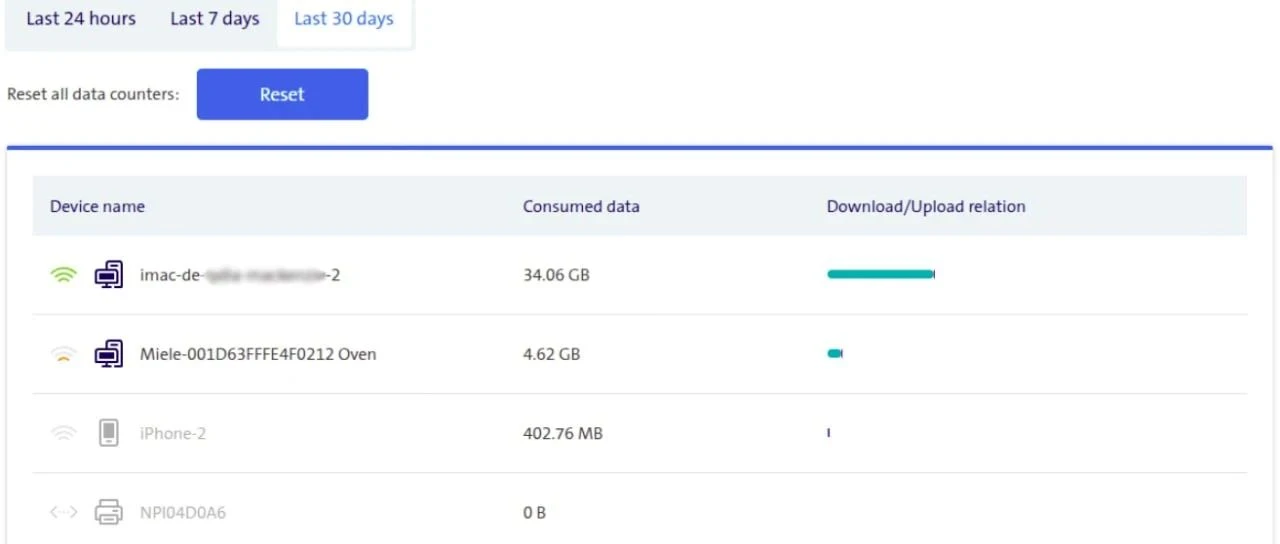The width and height of the screenshot is (1280, 544).
Task: Click the computer icon next to Miele Oven
Action: coord(109,353)
